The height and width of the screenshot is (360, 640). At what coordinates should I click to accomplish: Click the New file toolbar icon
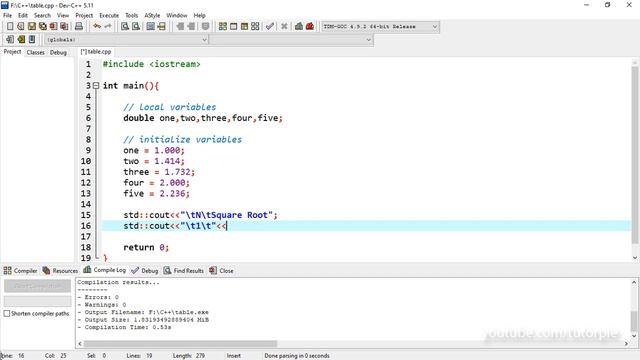tap(10, 27)
